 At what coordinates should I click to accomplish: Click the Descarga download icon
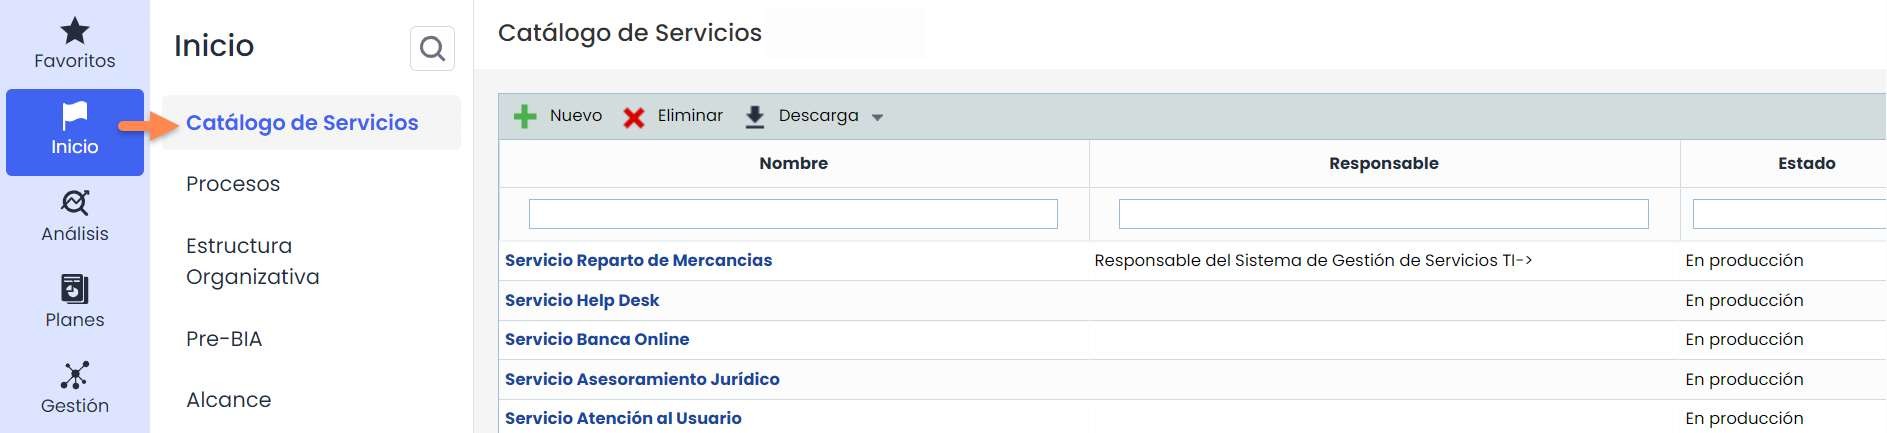[755, 117]
